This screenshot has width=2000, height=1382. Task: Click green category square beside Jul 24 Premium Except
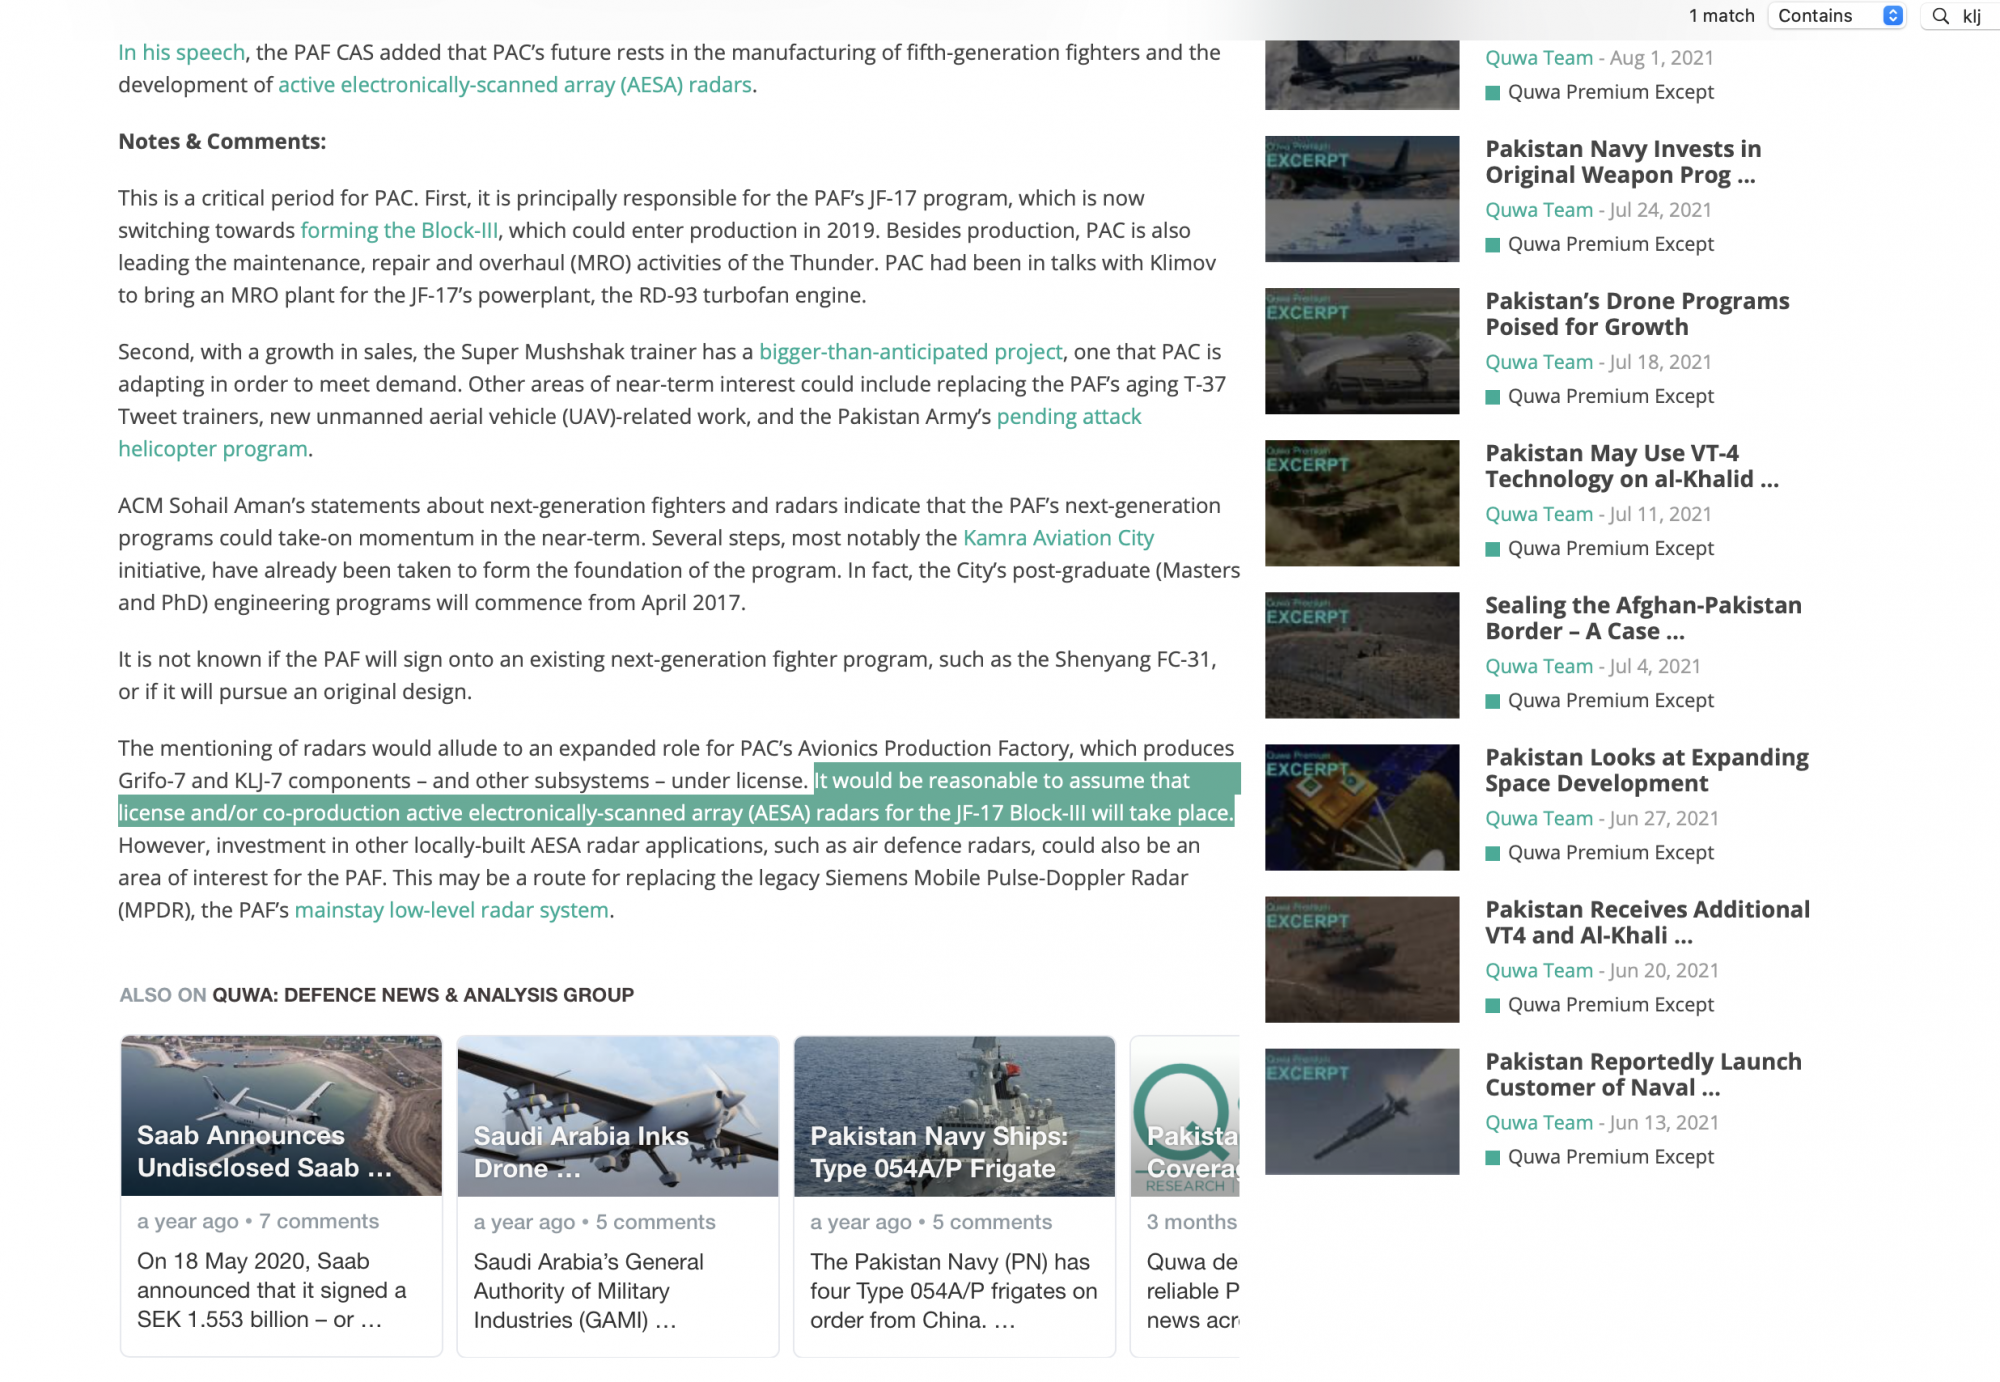tap(1492, 245)
